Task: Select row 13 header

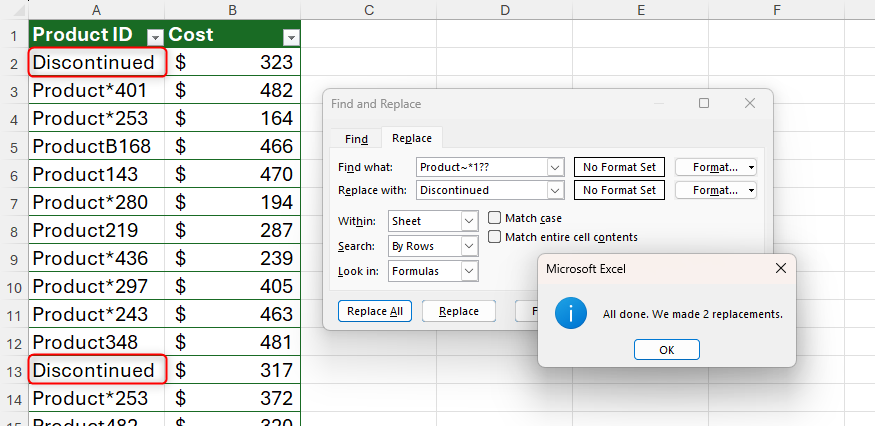Action: pyautogui.click(x=14, y=370)
